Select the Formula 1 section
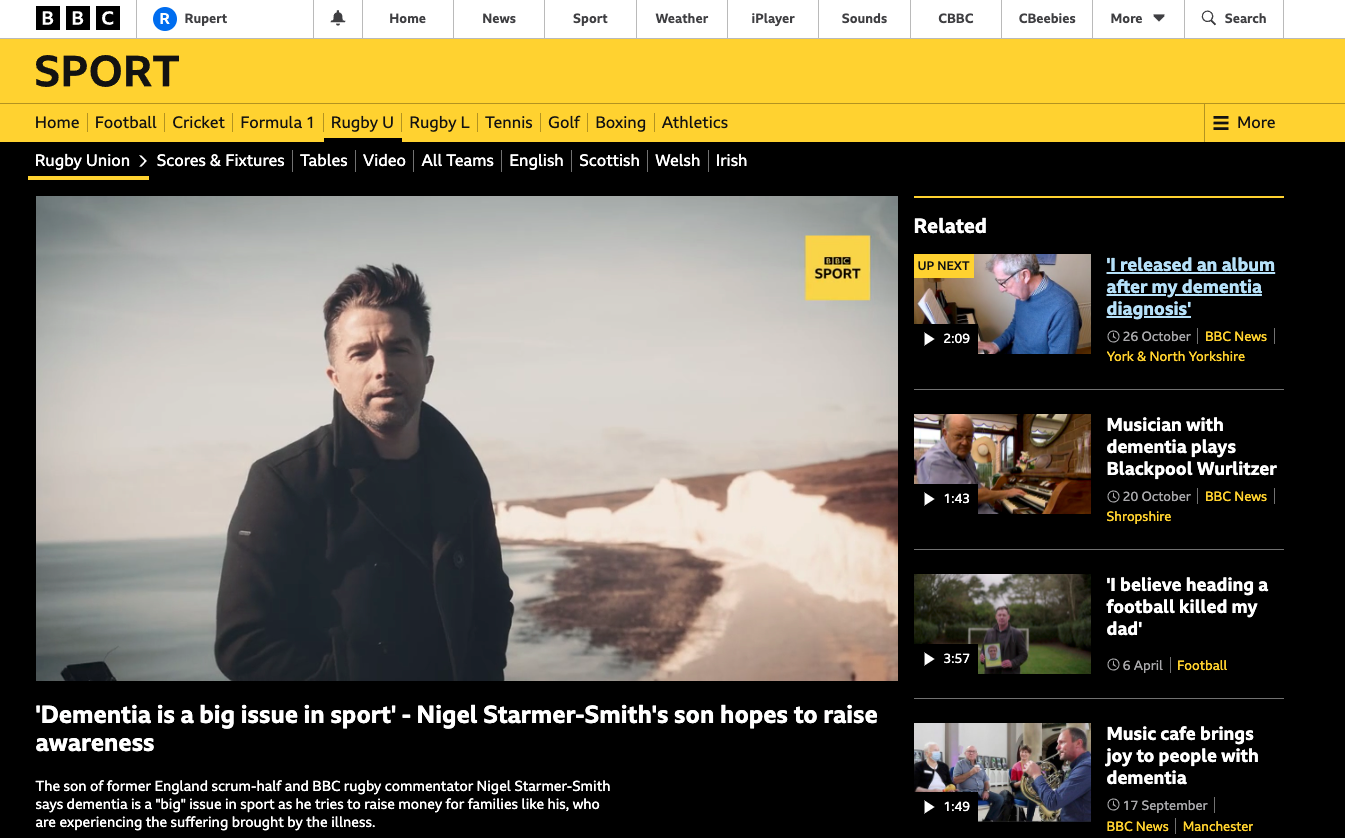The height and width of the screenshot is (838, 1345). [277, 123]
